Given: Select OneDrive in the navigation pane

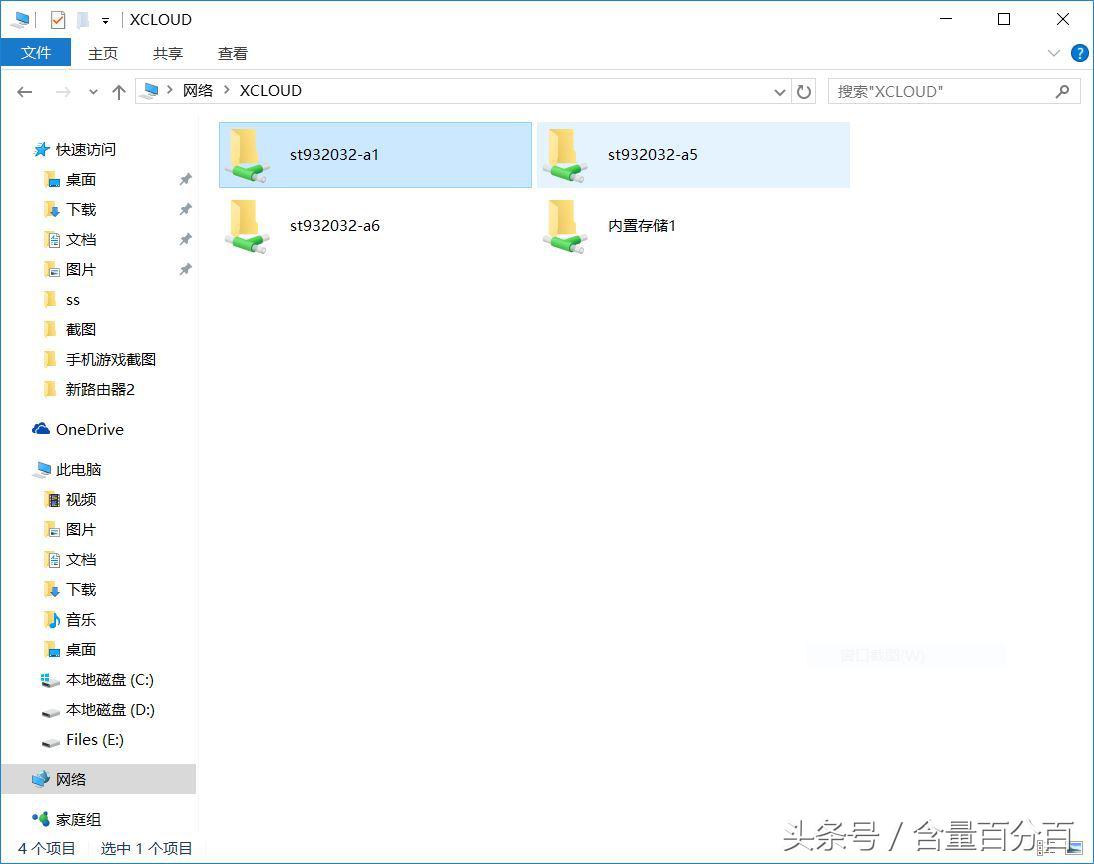Looking at the screenshot, I should [x=90, y=429].
